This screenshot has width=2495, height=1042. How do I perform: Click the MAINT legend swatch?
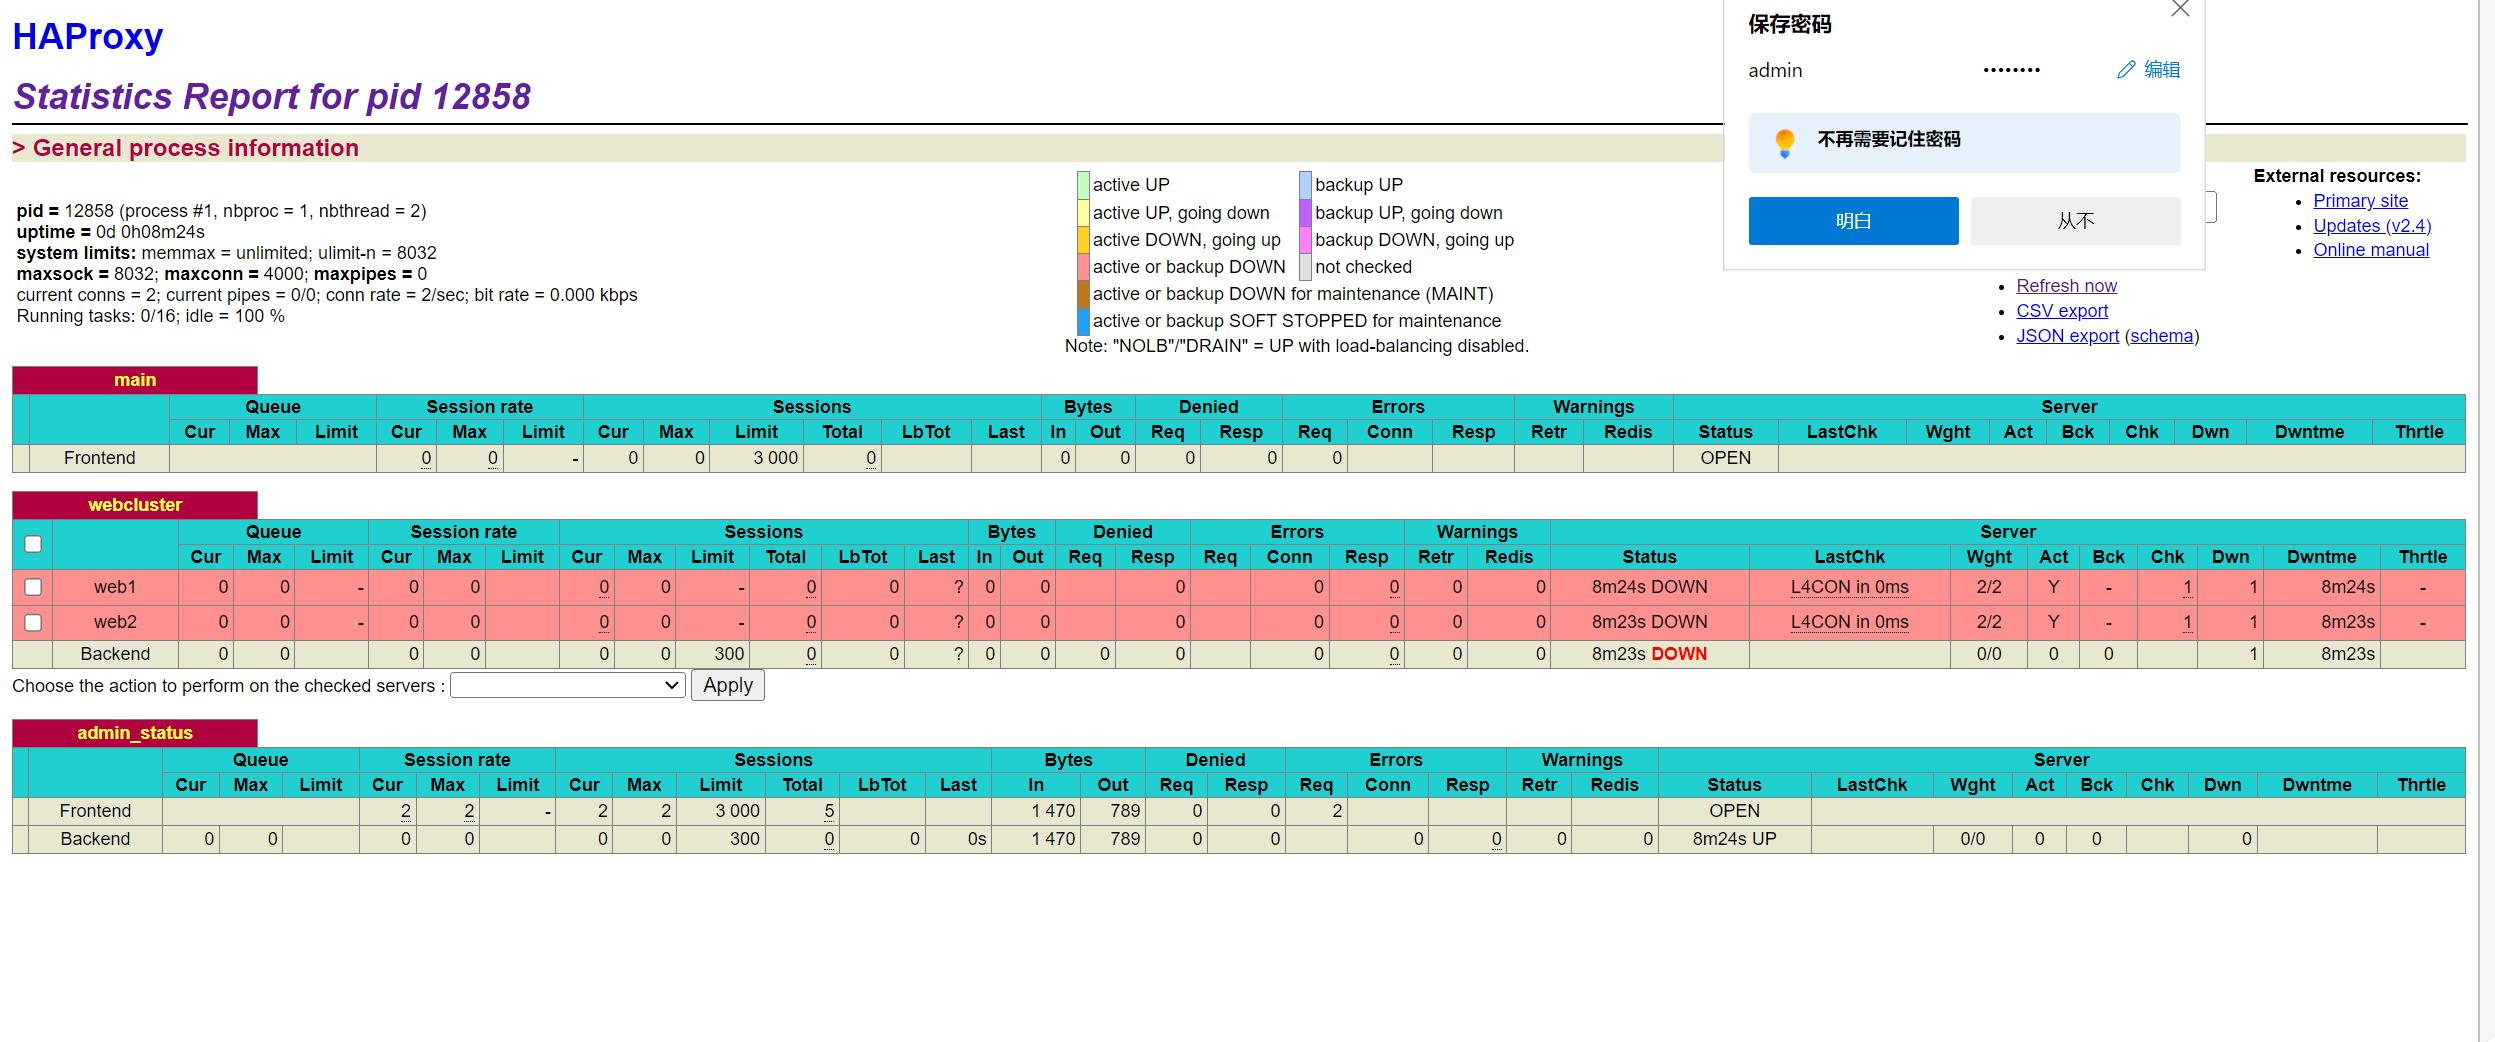(1083, 294)
